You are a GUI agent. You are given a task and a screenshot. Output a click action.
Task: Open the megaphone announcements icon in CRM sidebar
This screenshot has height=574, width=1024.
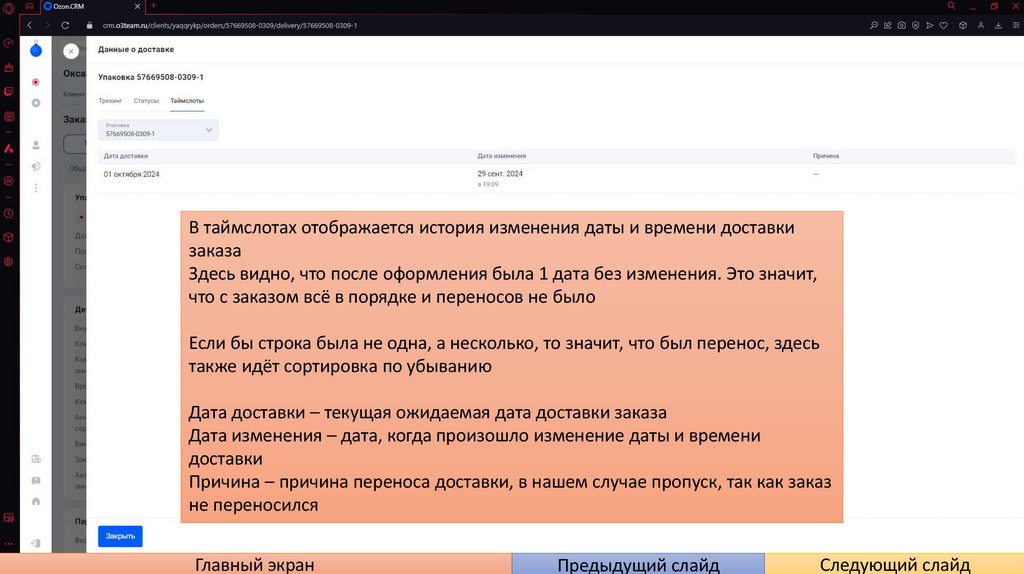[36, 167]
